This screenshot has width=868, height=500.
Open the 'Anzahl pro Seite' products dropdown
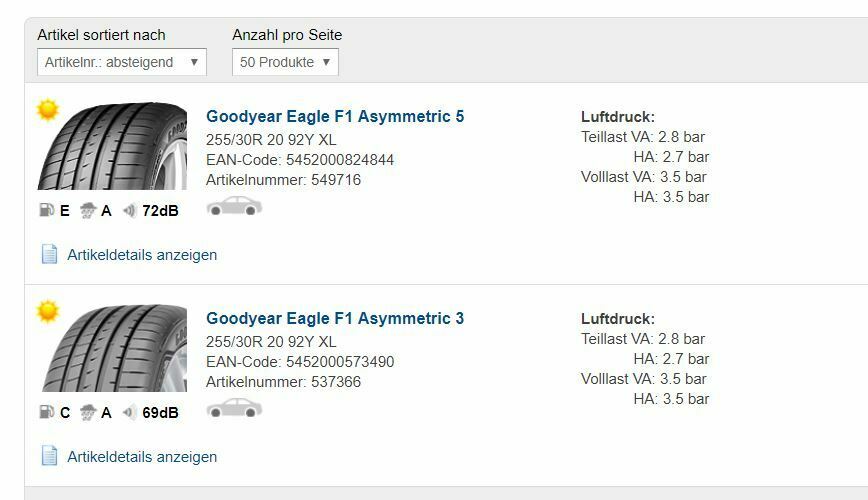(285, 62)
